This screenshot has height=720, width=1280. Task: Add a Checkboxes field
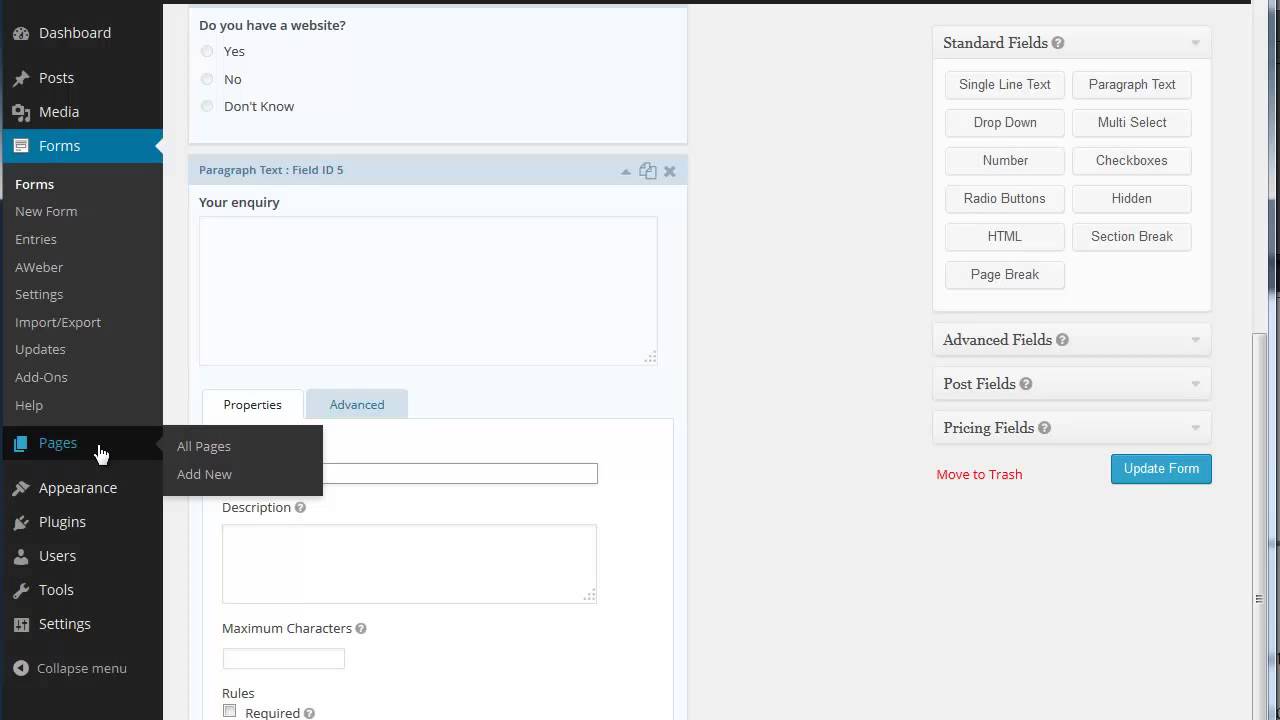tap(1132, 161)
